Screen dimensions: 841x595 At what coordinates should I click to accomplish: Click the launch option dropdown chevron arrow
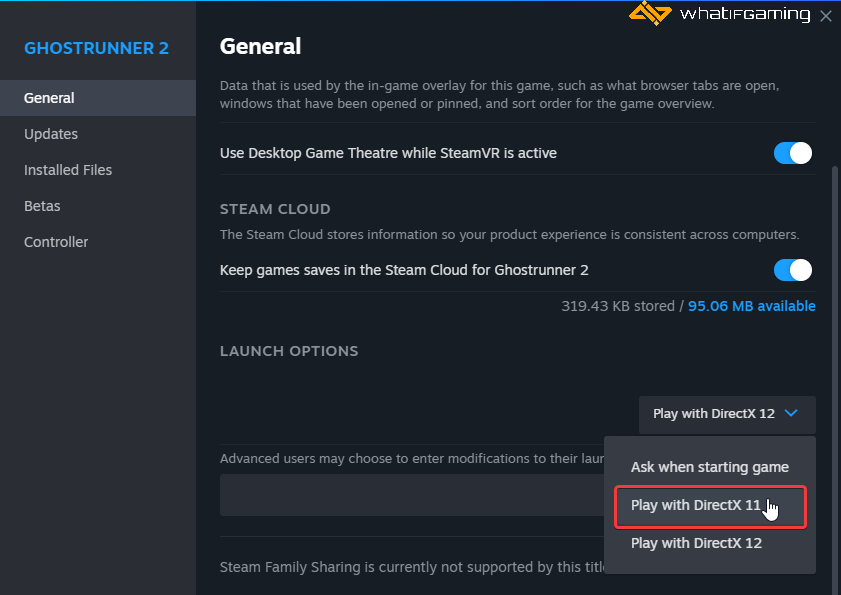point(792,413)
